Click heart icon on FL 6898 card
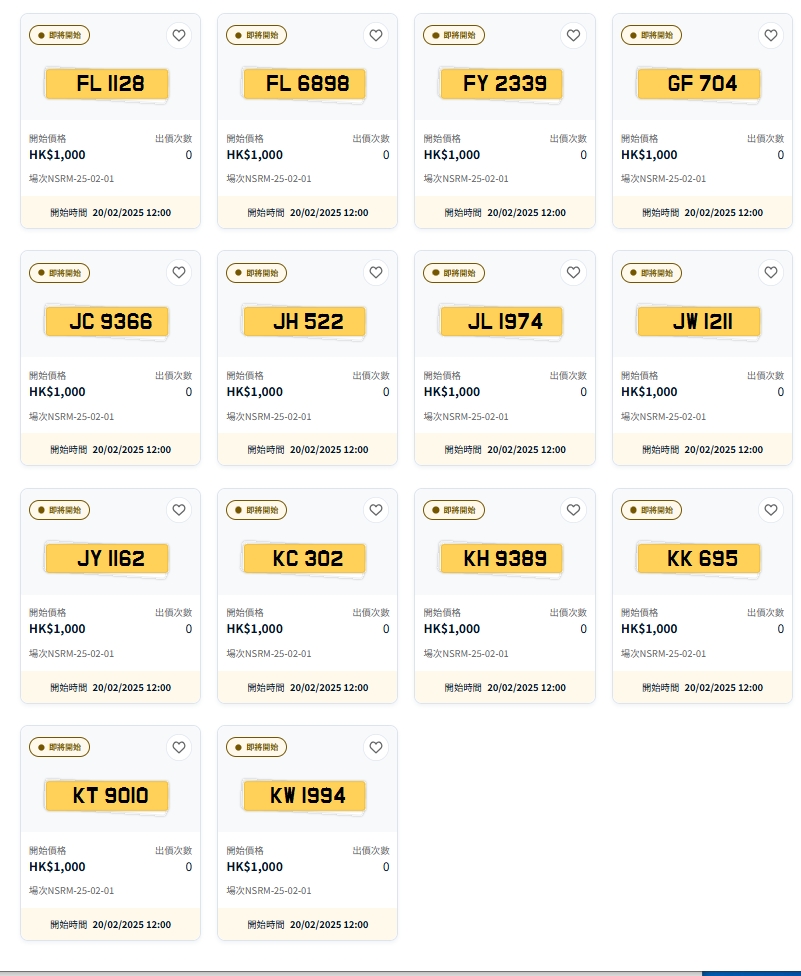The image size is (801, 976). tap(376, 35)
